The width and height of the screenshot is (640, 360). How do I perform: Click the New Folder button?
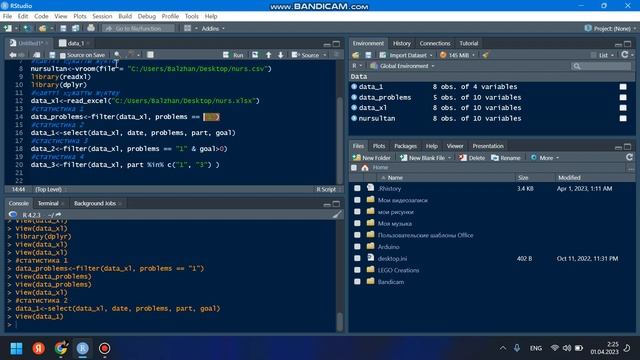pyautogui.click(x=372, y=158)
